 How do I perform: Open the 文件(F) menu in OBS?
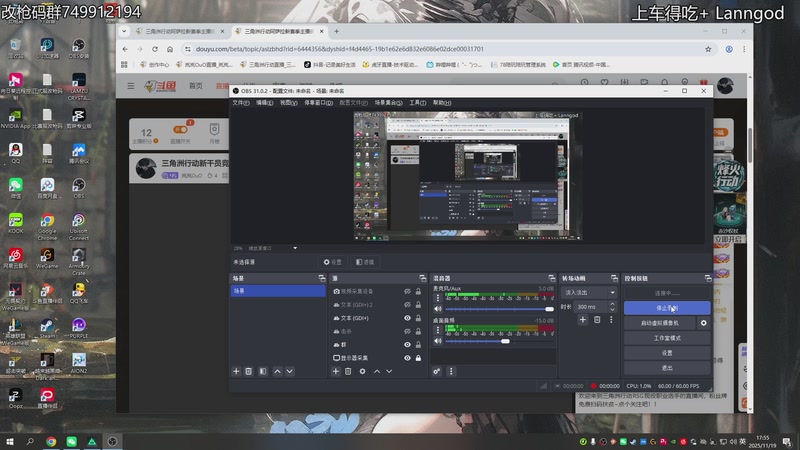pos(241,103)
